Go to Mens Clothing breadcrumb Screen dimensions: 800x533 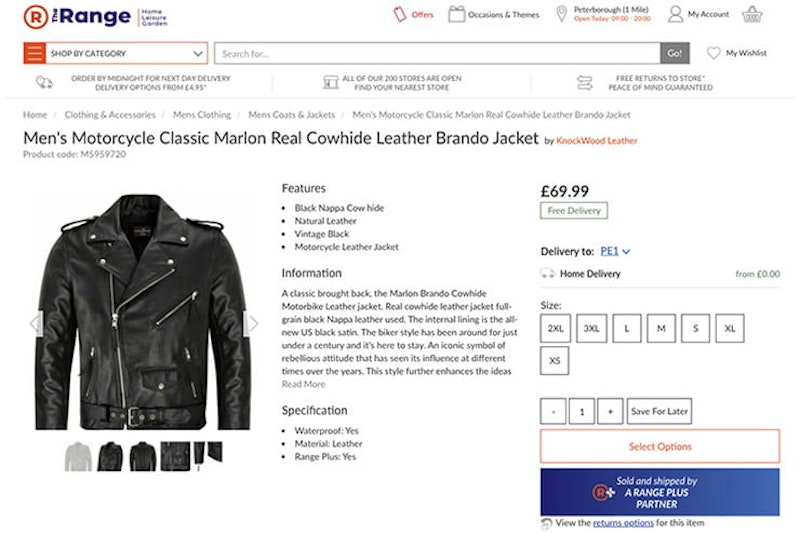pos(201,115)
